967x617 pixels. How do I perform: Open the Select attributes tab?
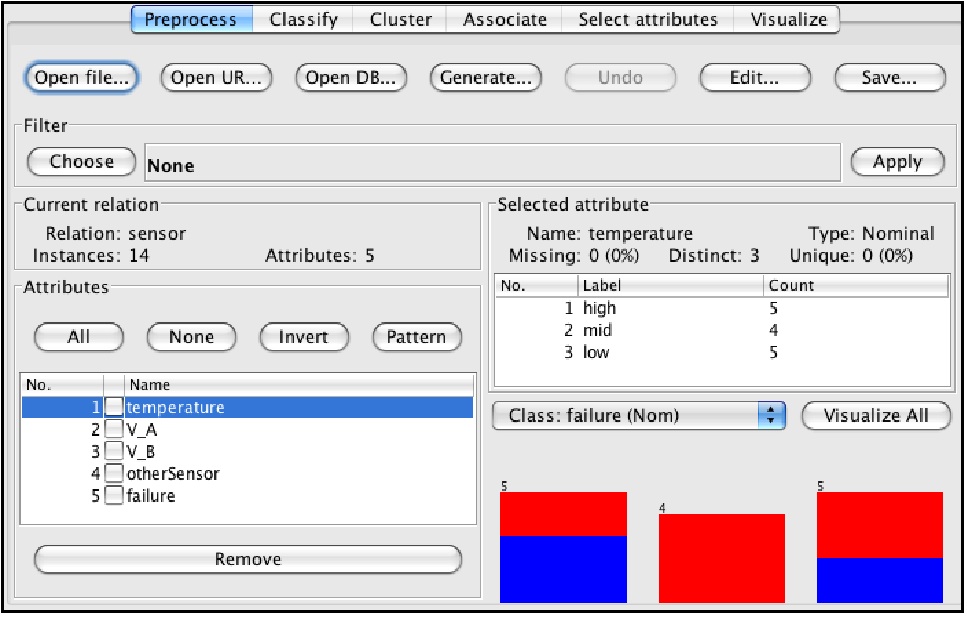pyautogui.click(x=648, y=20)
